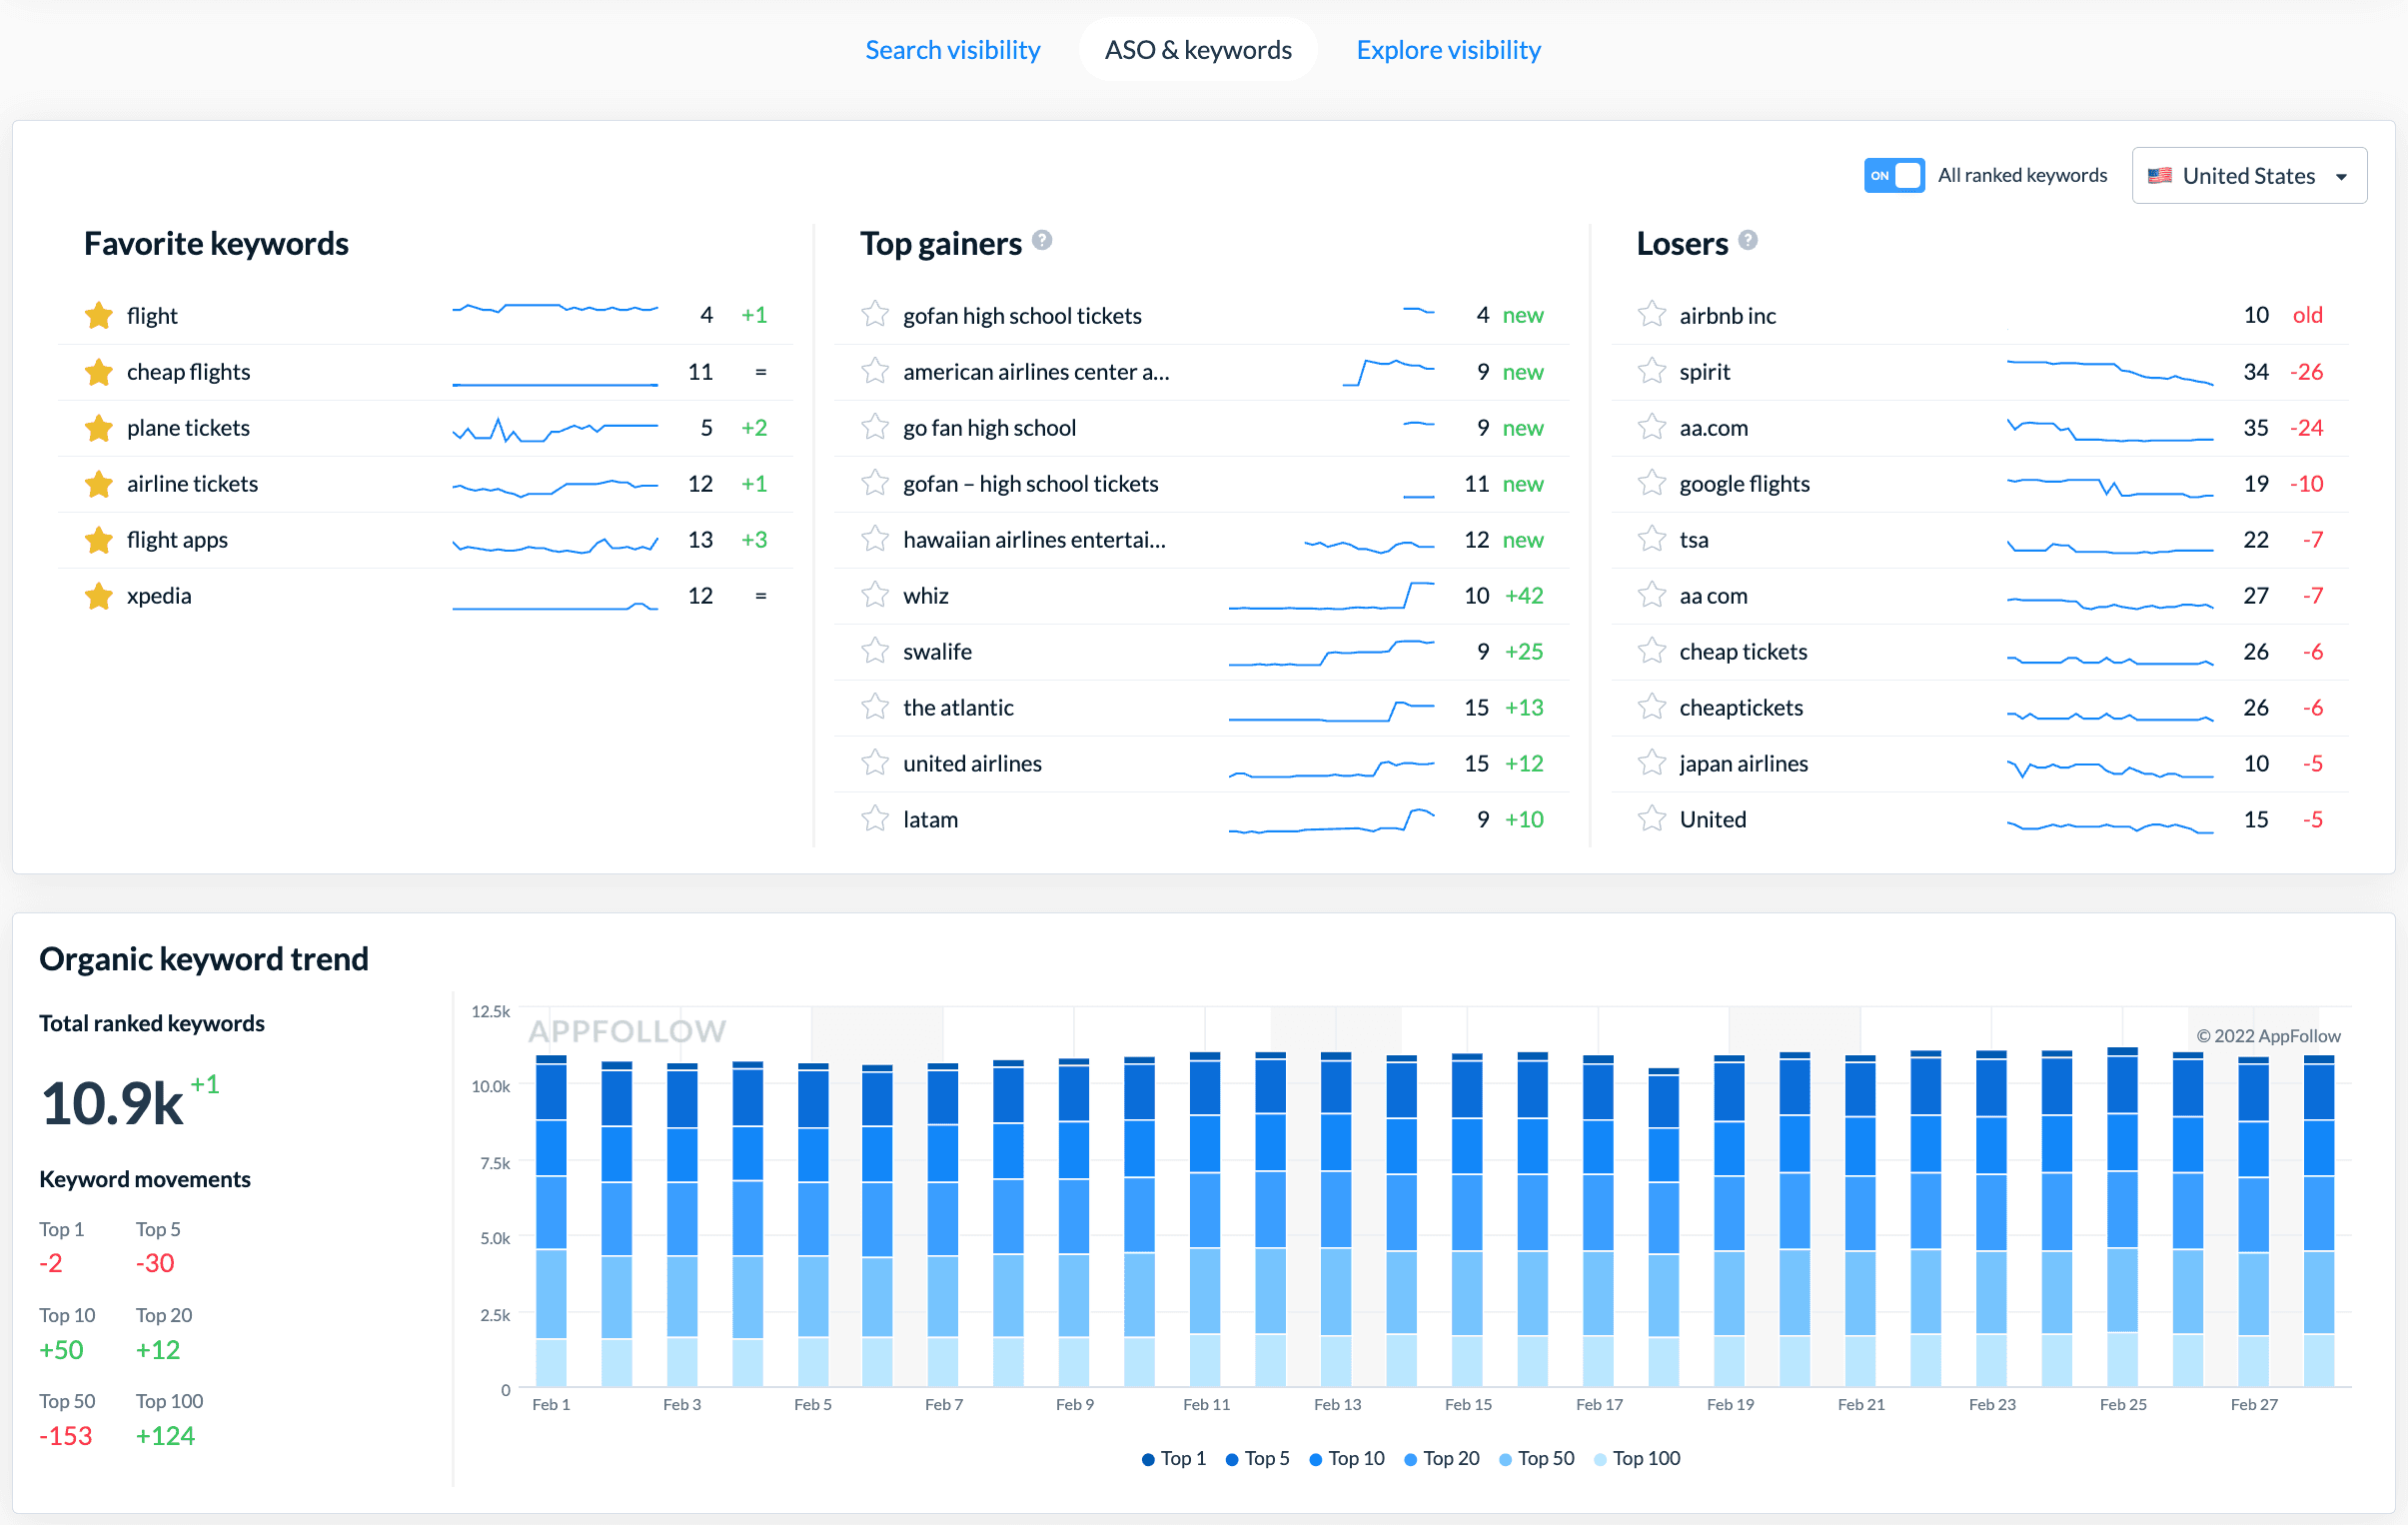Viewport: 2408px width, 1525px height.
Task: Toggle the 'All ranked keywords' switch on
Action: tap(1893, 174)
